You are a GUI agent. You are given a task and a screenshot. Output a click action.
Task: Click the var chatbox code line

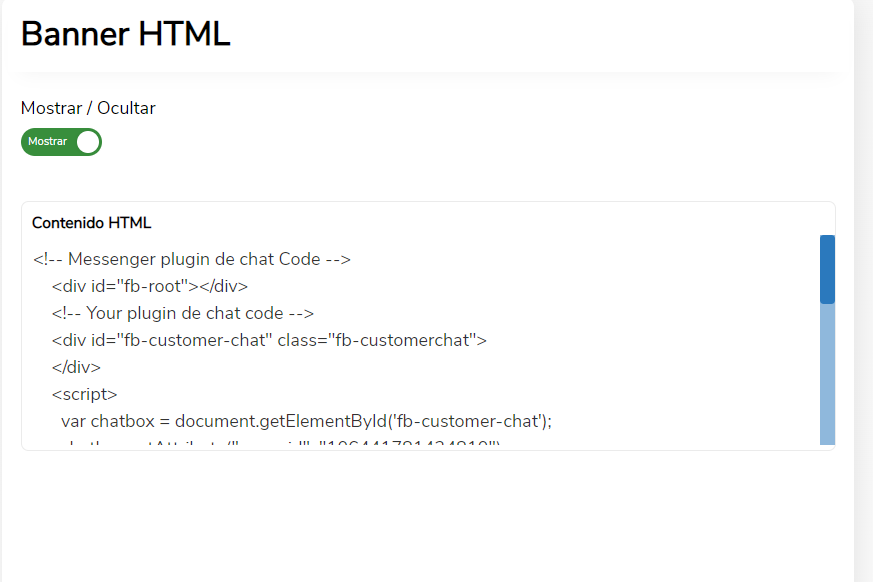(x=306, y=422)
